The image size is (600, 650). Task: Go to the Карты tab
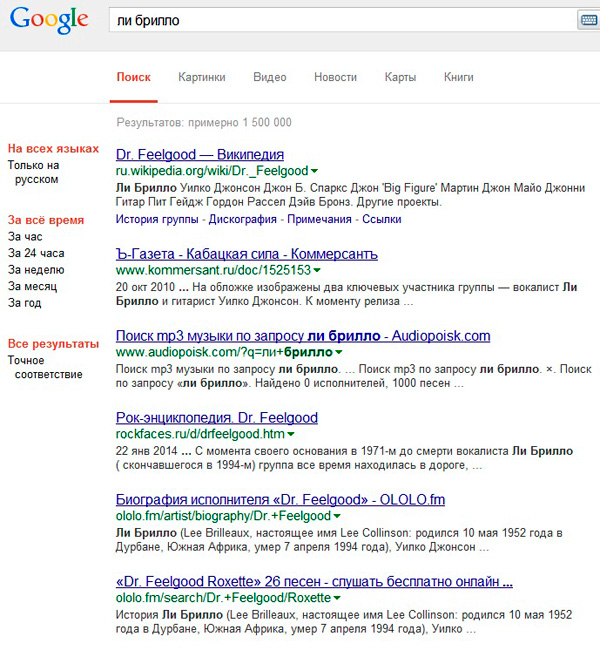pos(400,77)
